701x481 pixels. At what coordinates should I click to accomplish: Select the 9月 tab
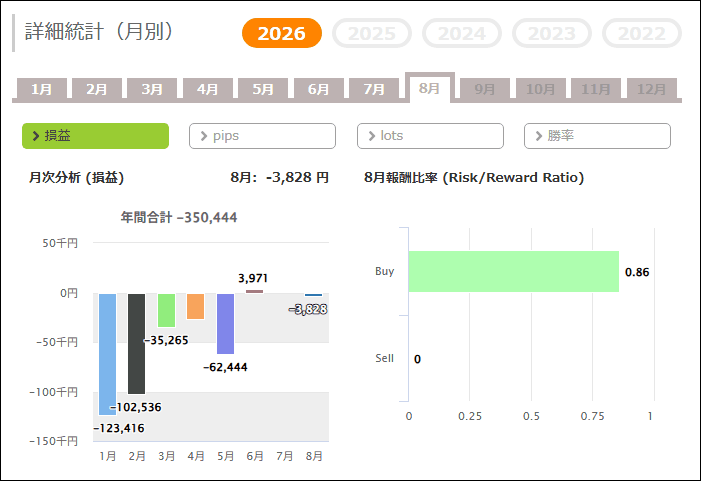(485, 89)
